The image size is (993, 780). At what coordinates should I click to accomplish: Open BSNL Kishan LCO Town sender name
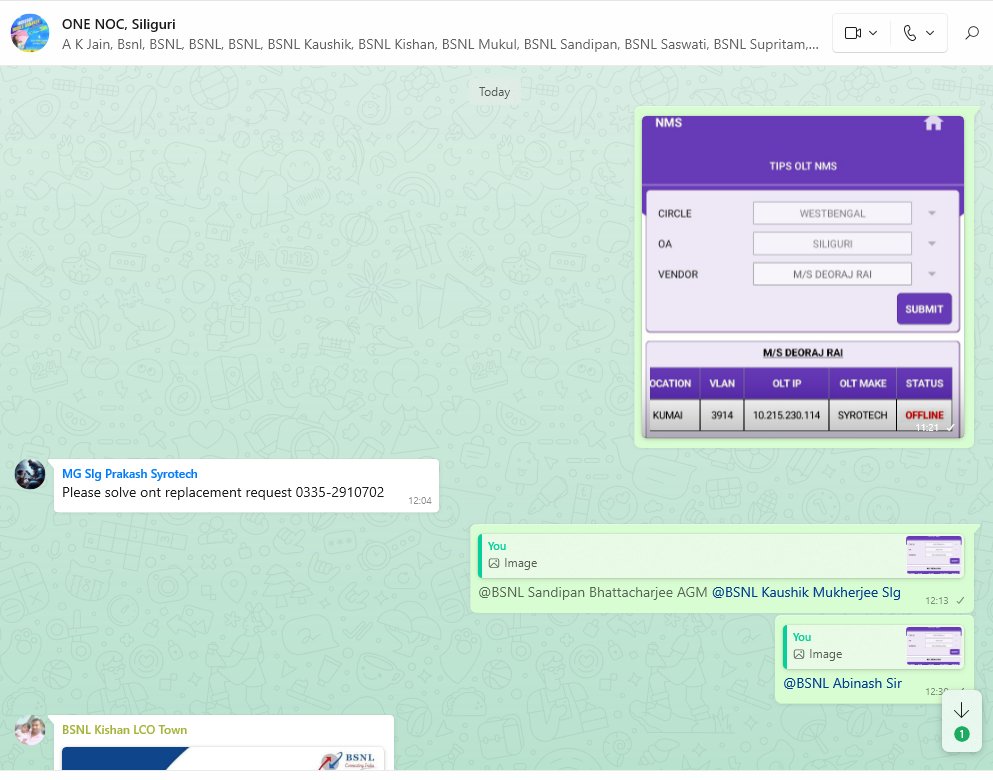coord(124,730)
